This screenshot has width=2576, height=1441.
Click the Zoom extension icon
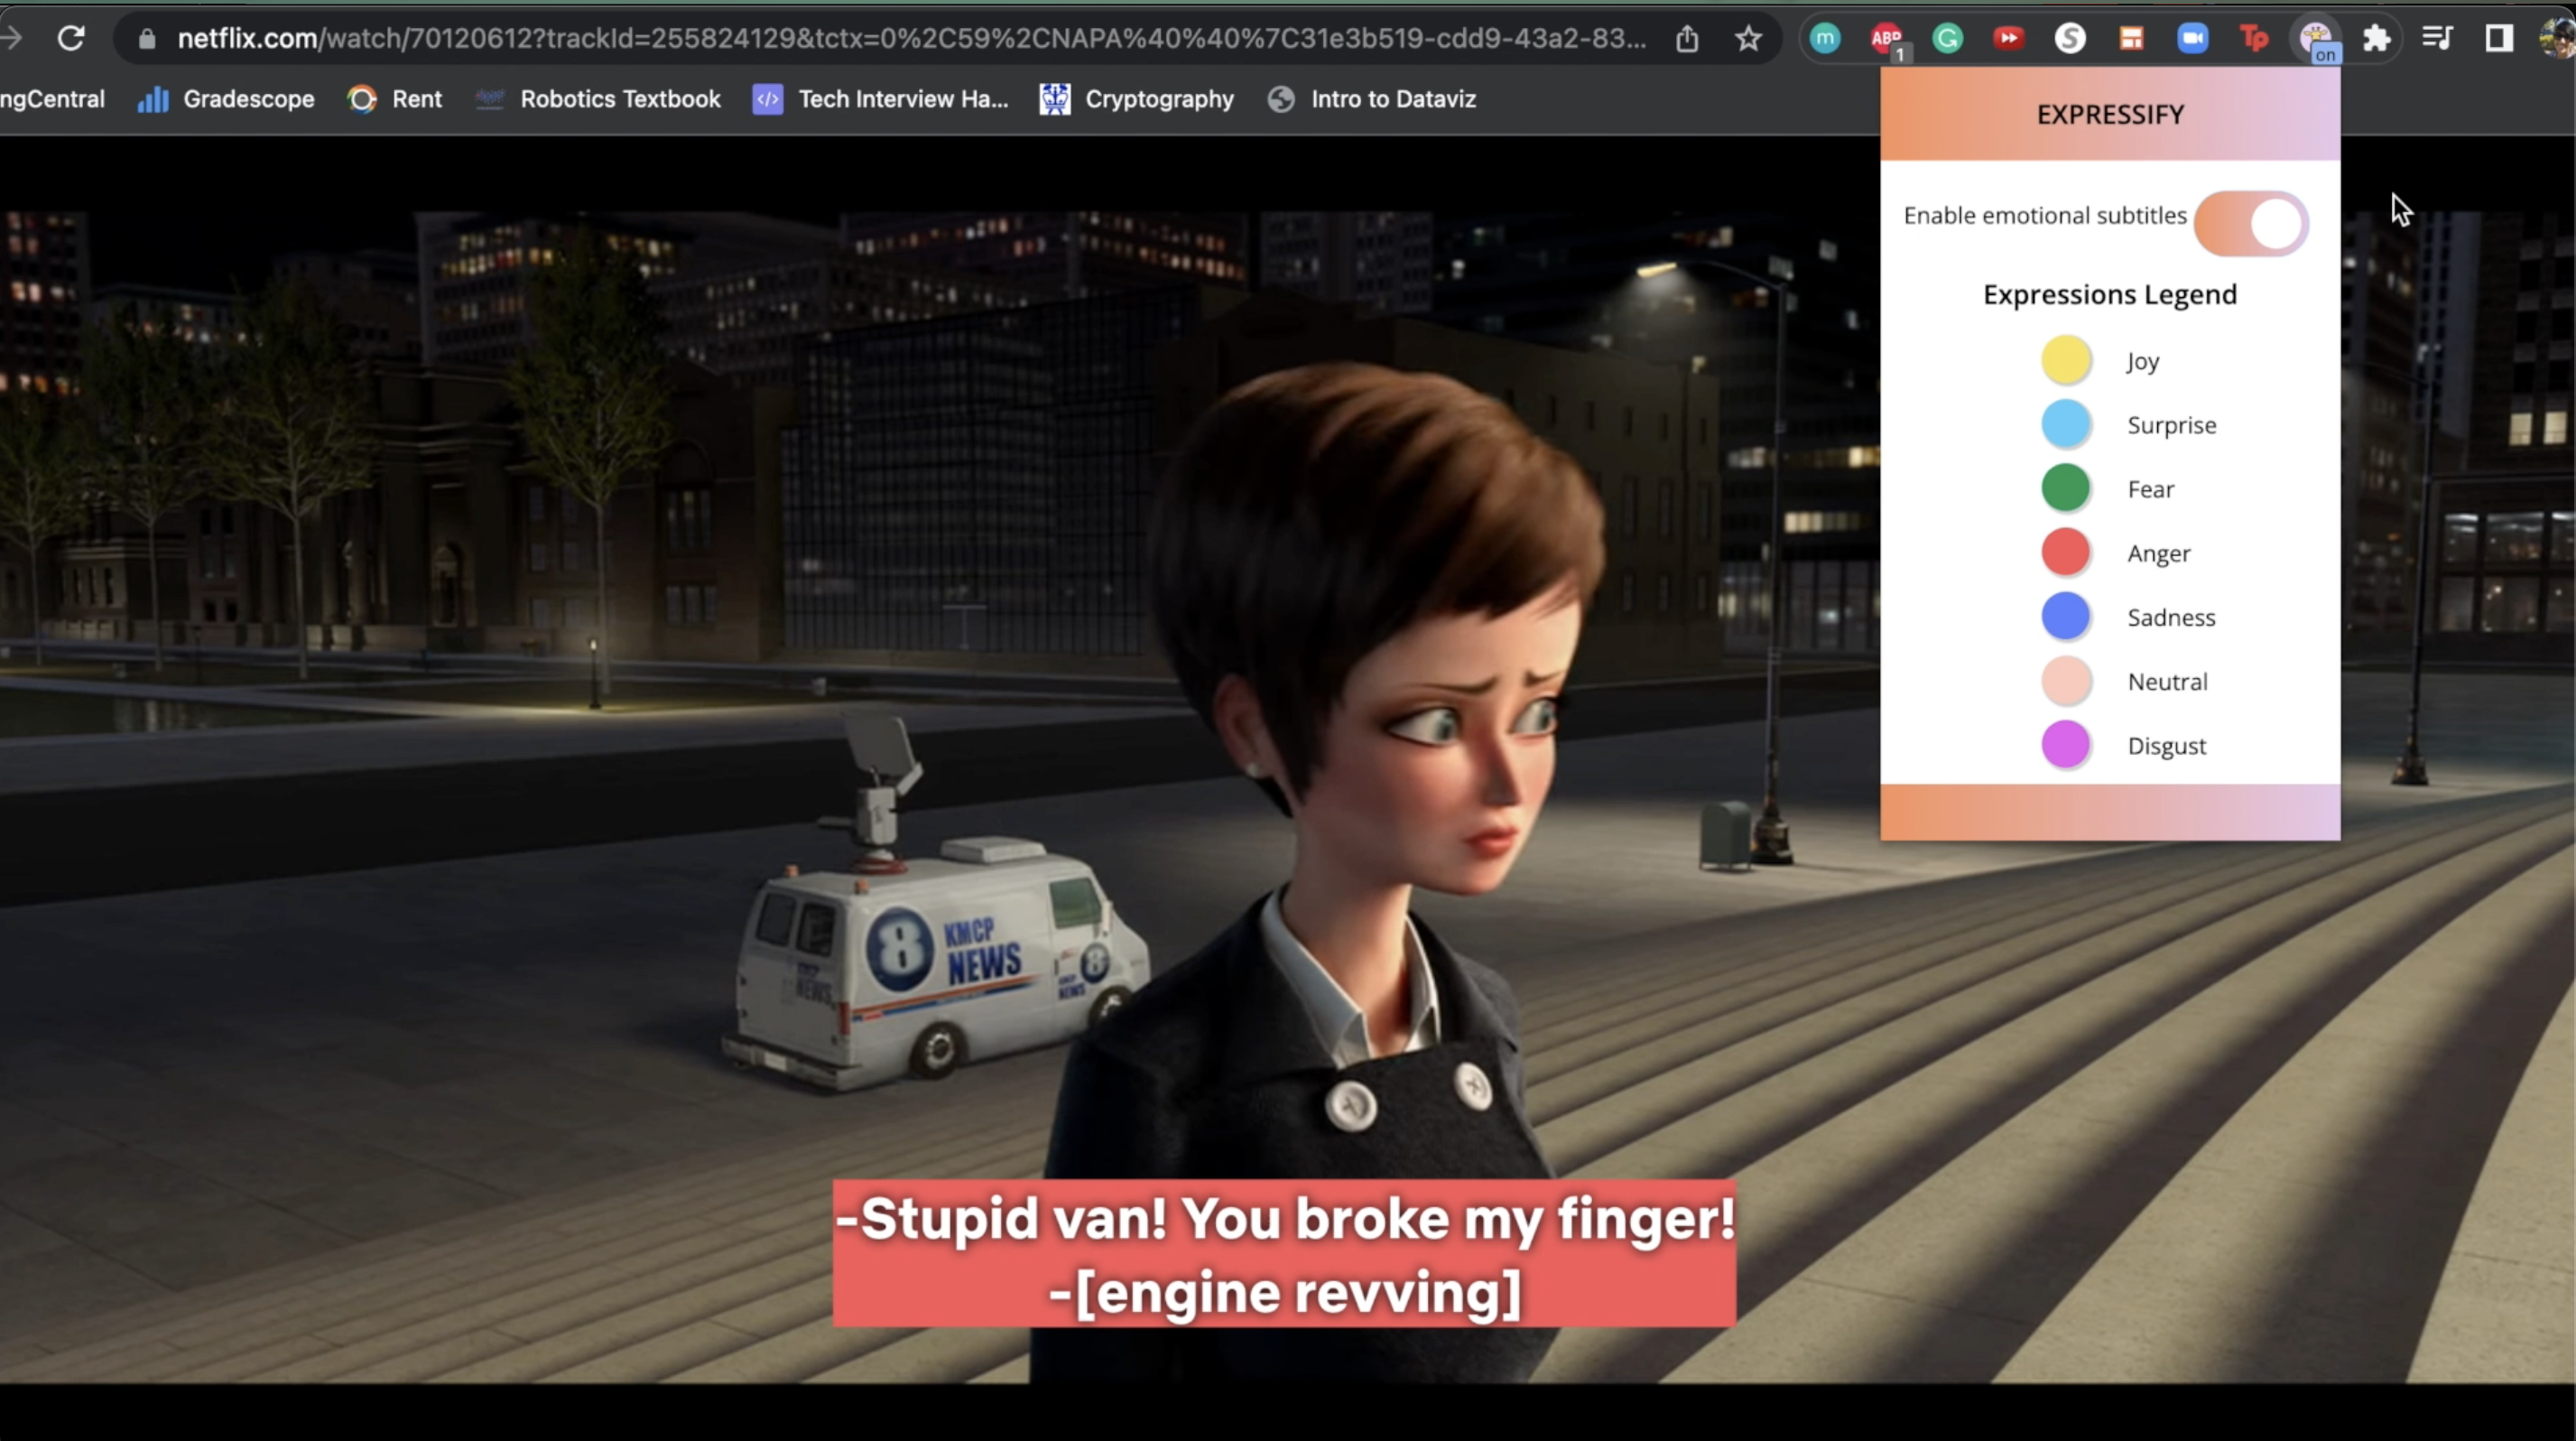coord(2192,39)
